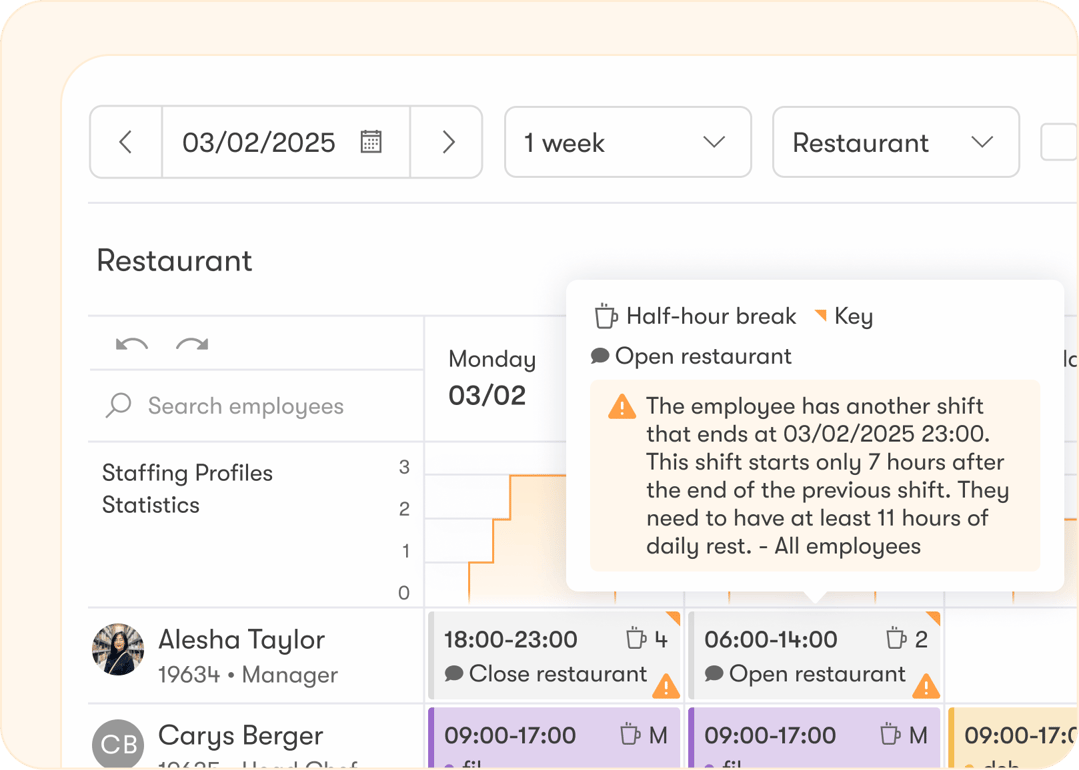Click Alesha's ID and role 19634 Manager
The height and width of the screenshot is (770, 1079).
(x=248, y=675)
